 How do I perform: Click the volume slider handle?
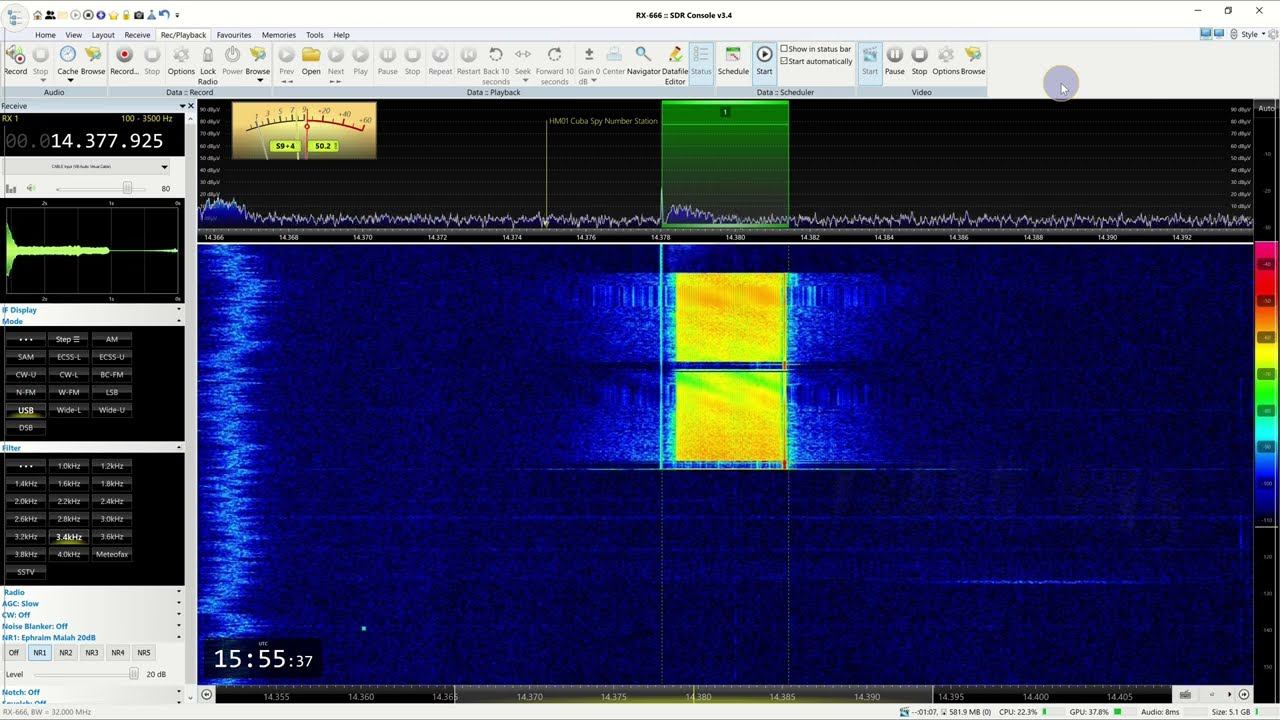pyautogui.click(x=127, y=188)
